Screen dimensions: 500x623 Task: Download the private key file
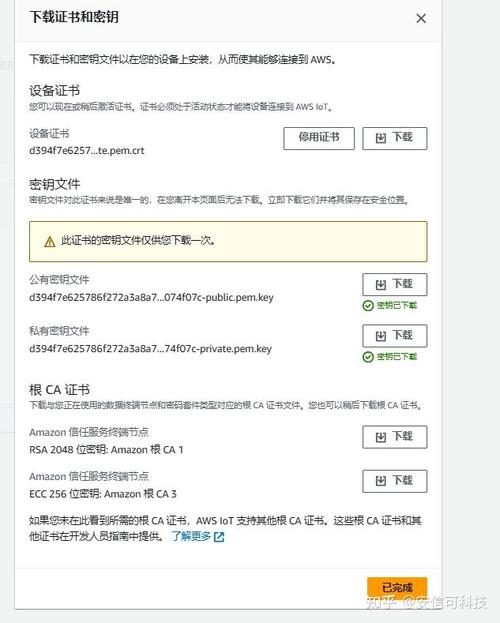coord(395,336)
